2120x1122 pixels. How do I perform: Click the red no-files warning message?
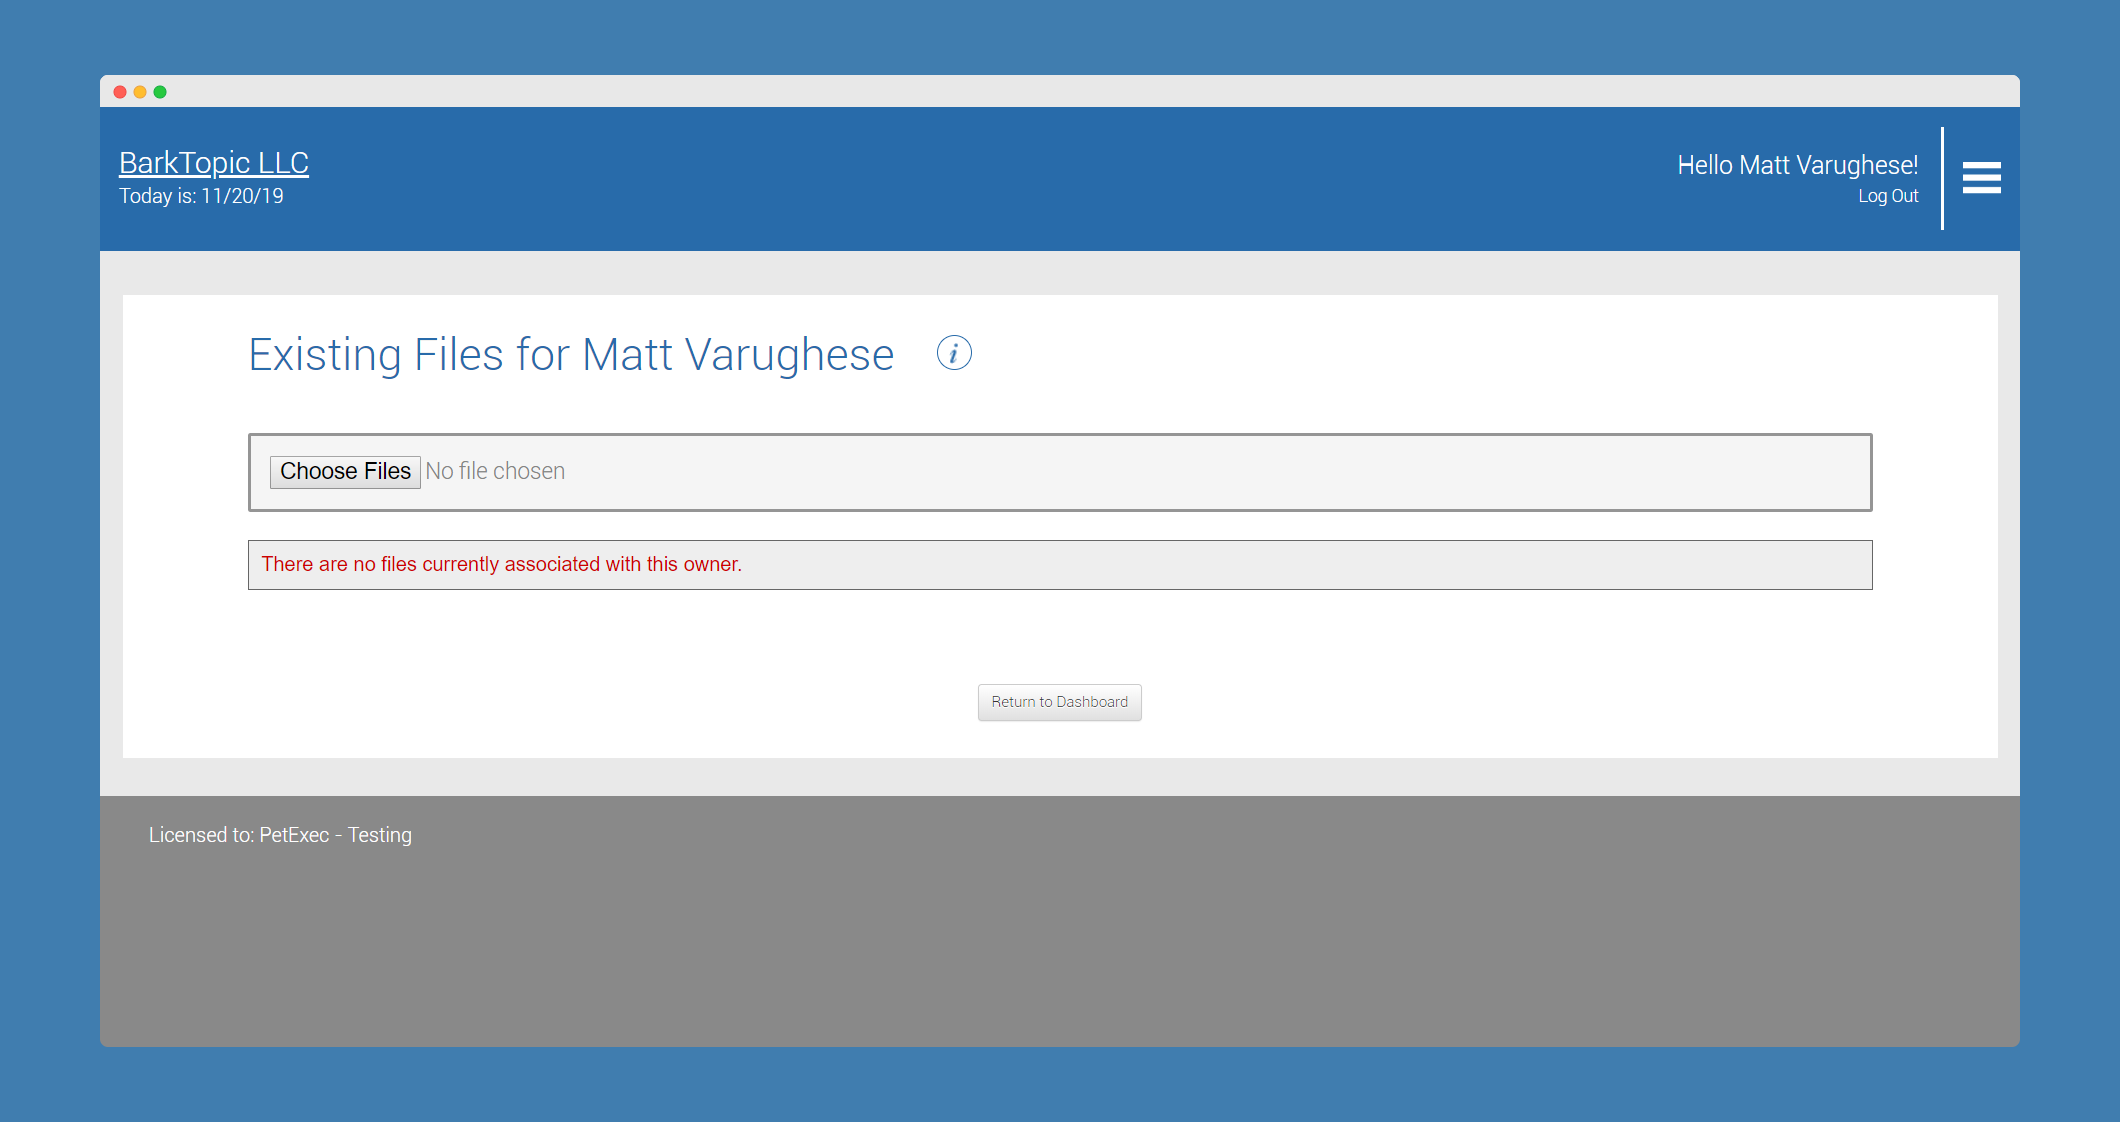click(x=501, y=564)
